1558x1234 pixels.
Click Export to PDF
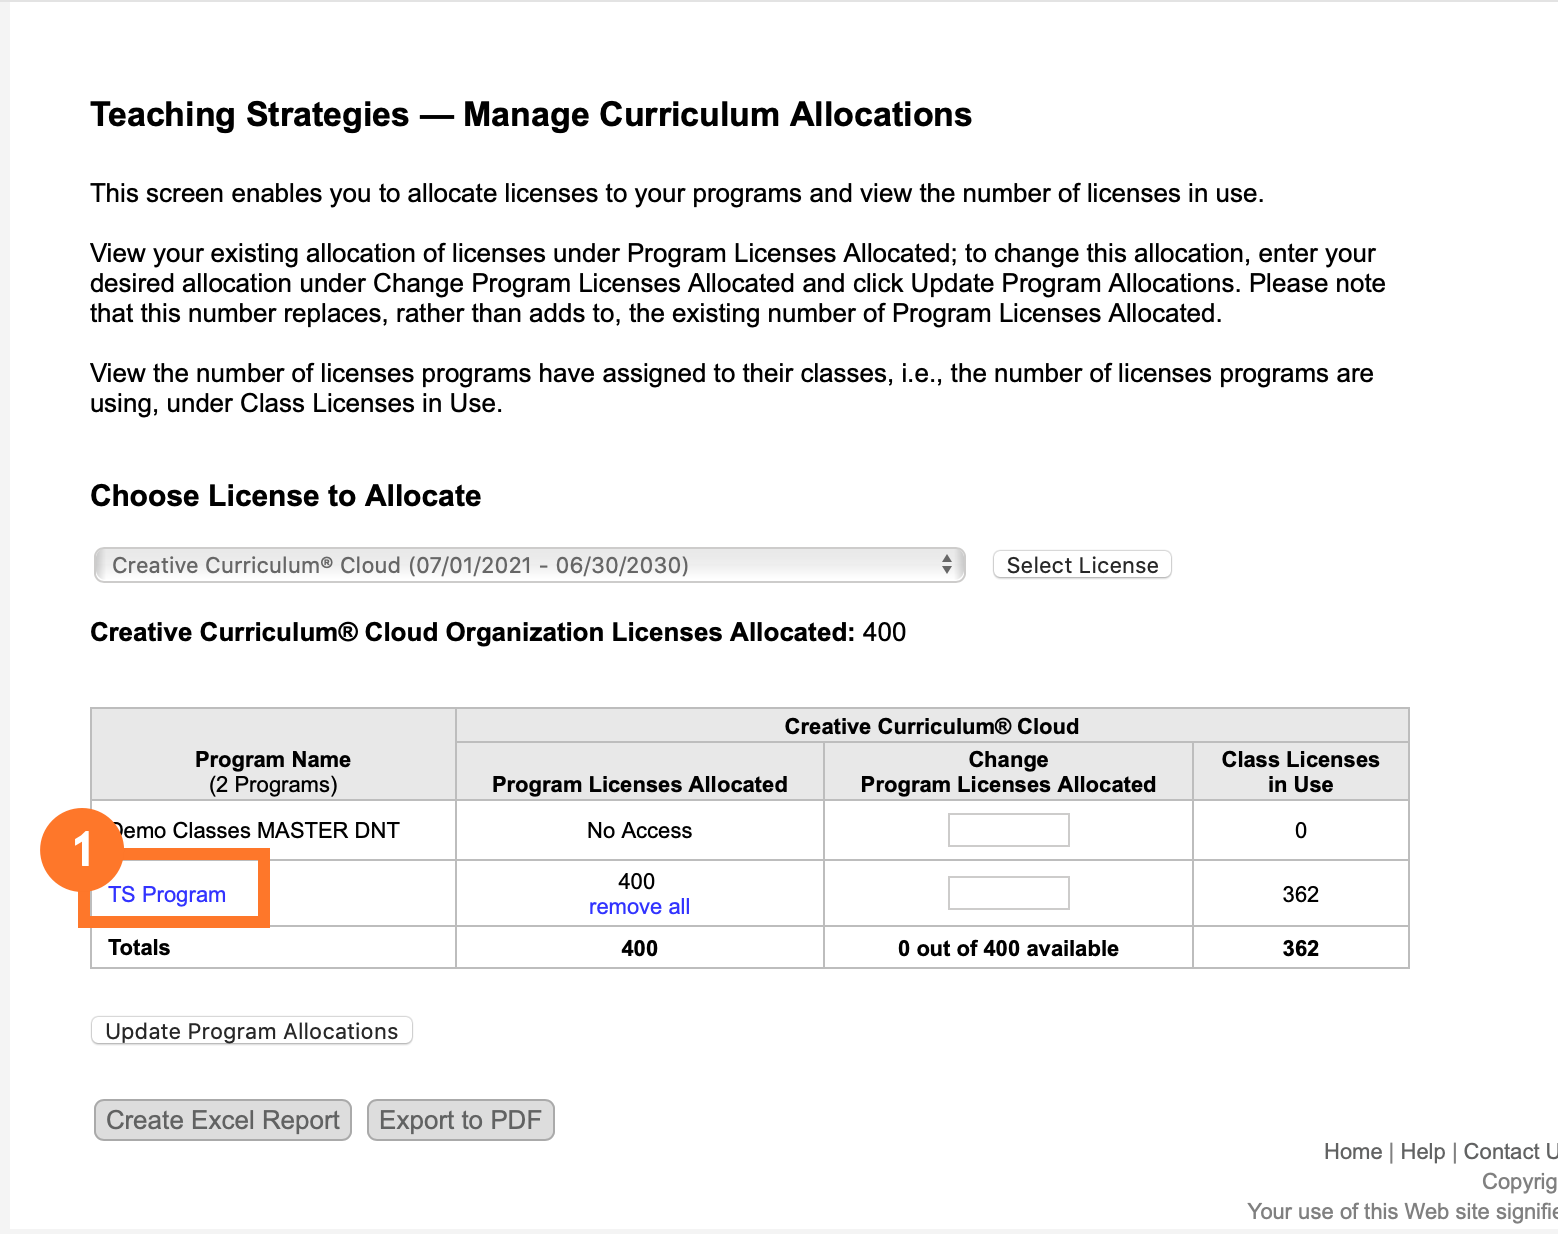point(460,1119)
